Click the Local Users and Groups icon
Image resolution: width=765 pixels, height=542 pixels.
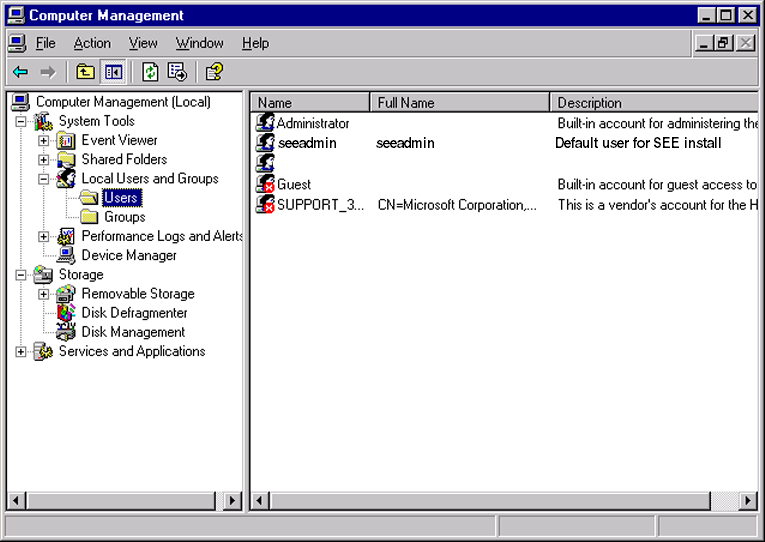(x=66, y=179)
